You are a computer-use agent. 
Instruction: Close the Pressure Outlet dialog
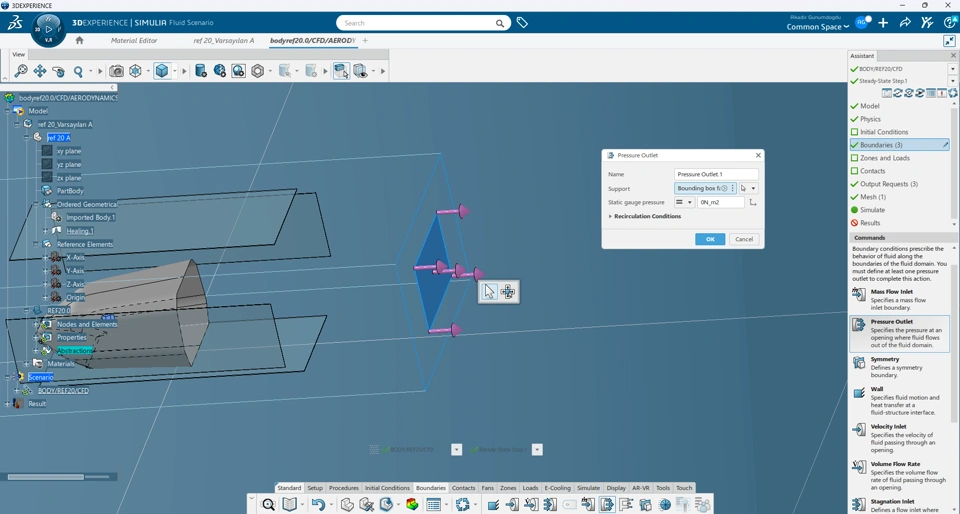pos(758,155)
